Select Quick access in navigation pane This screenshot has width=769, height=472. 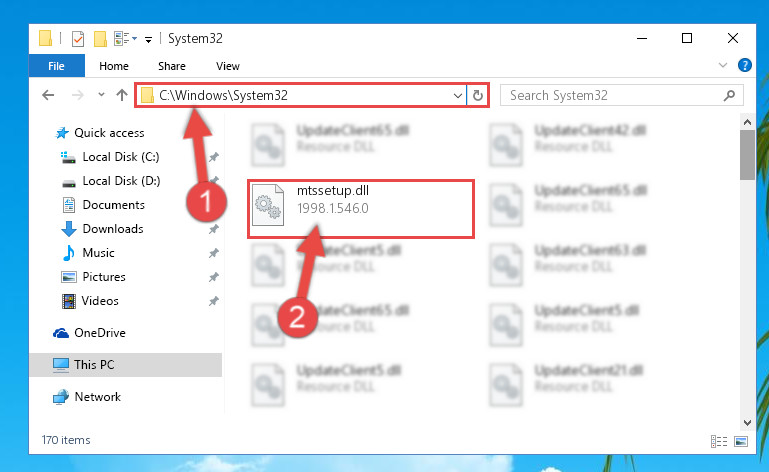coord(109,133)
